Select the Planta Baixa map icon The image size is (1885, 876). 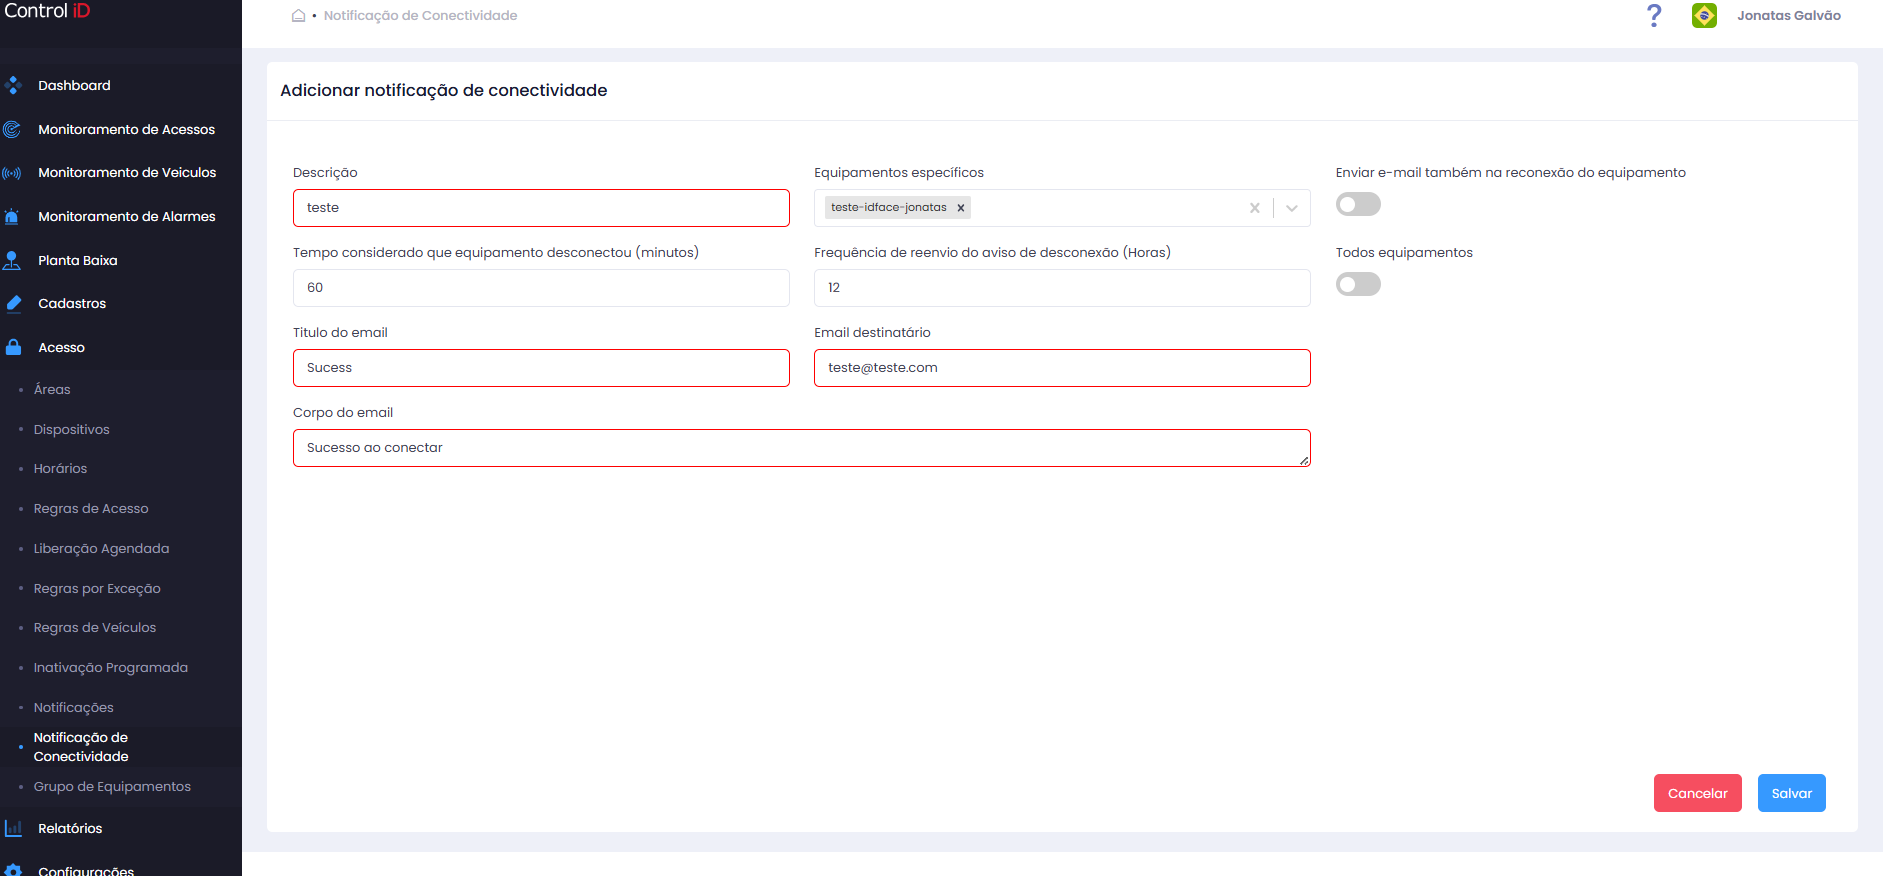click(12, 260)
